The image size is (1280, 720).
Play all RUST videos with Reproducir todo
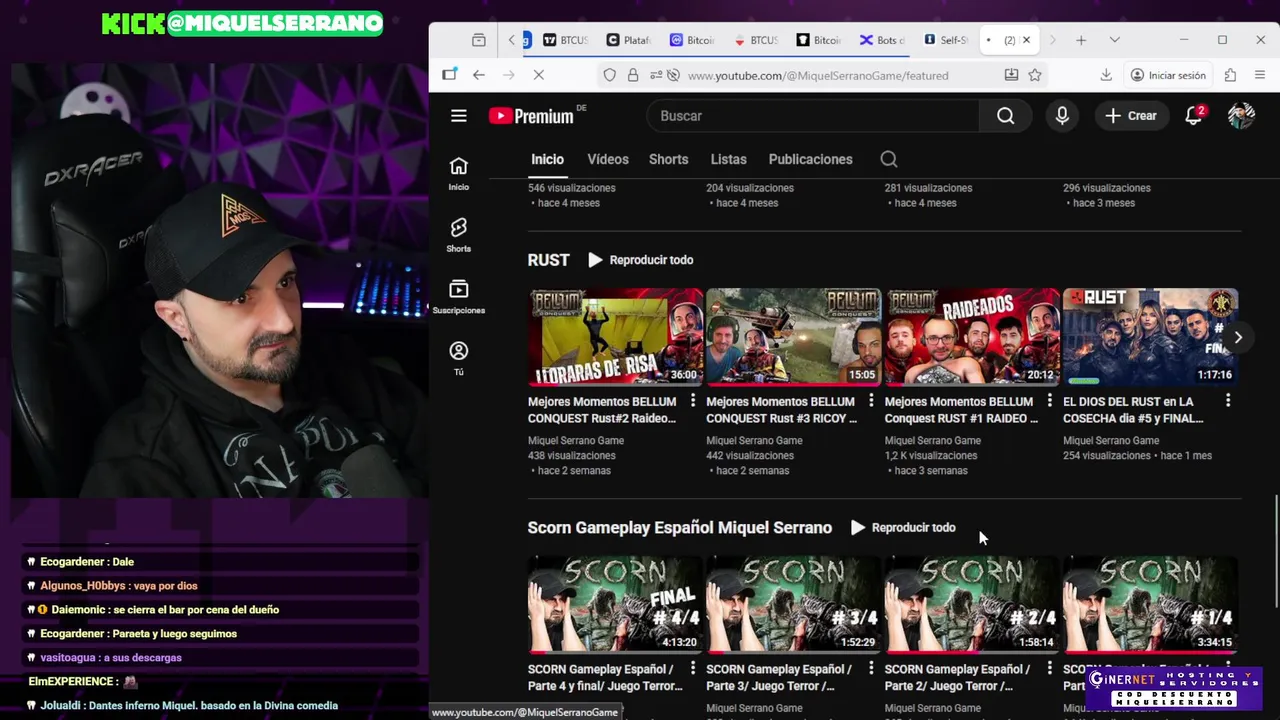point(640,260)
